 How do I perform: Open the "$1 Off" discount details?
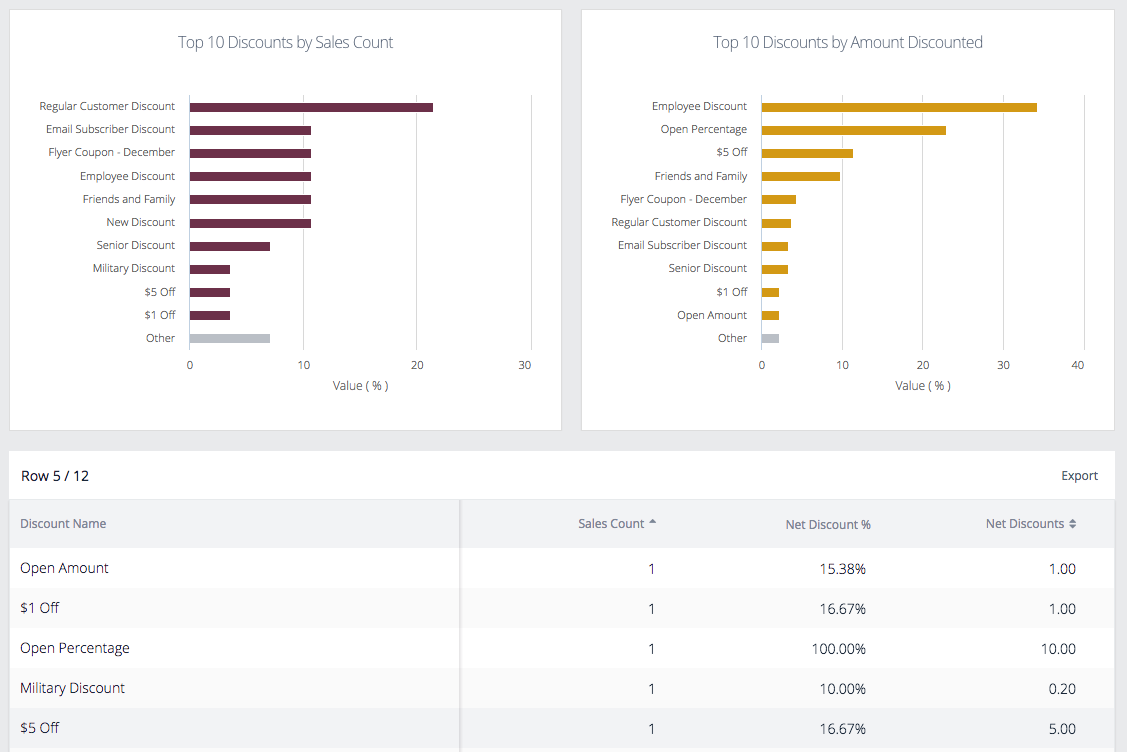click(39, 608)
